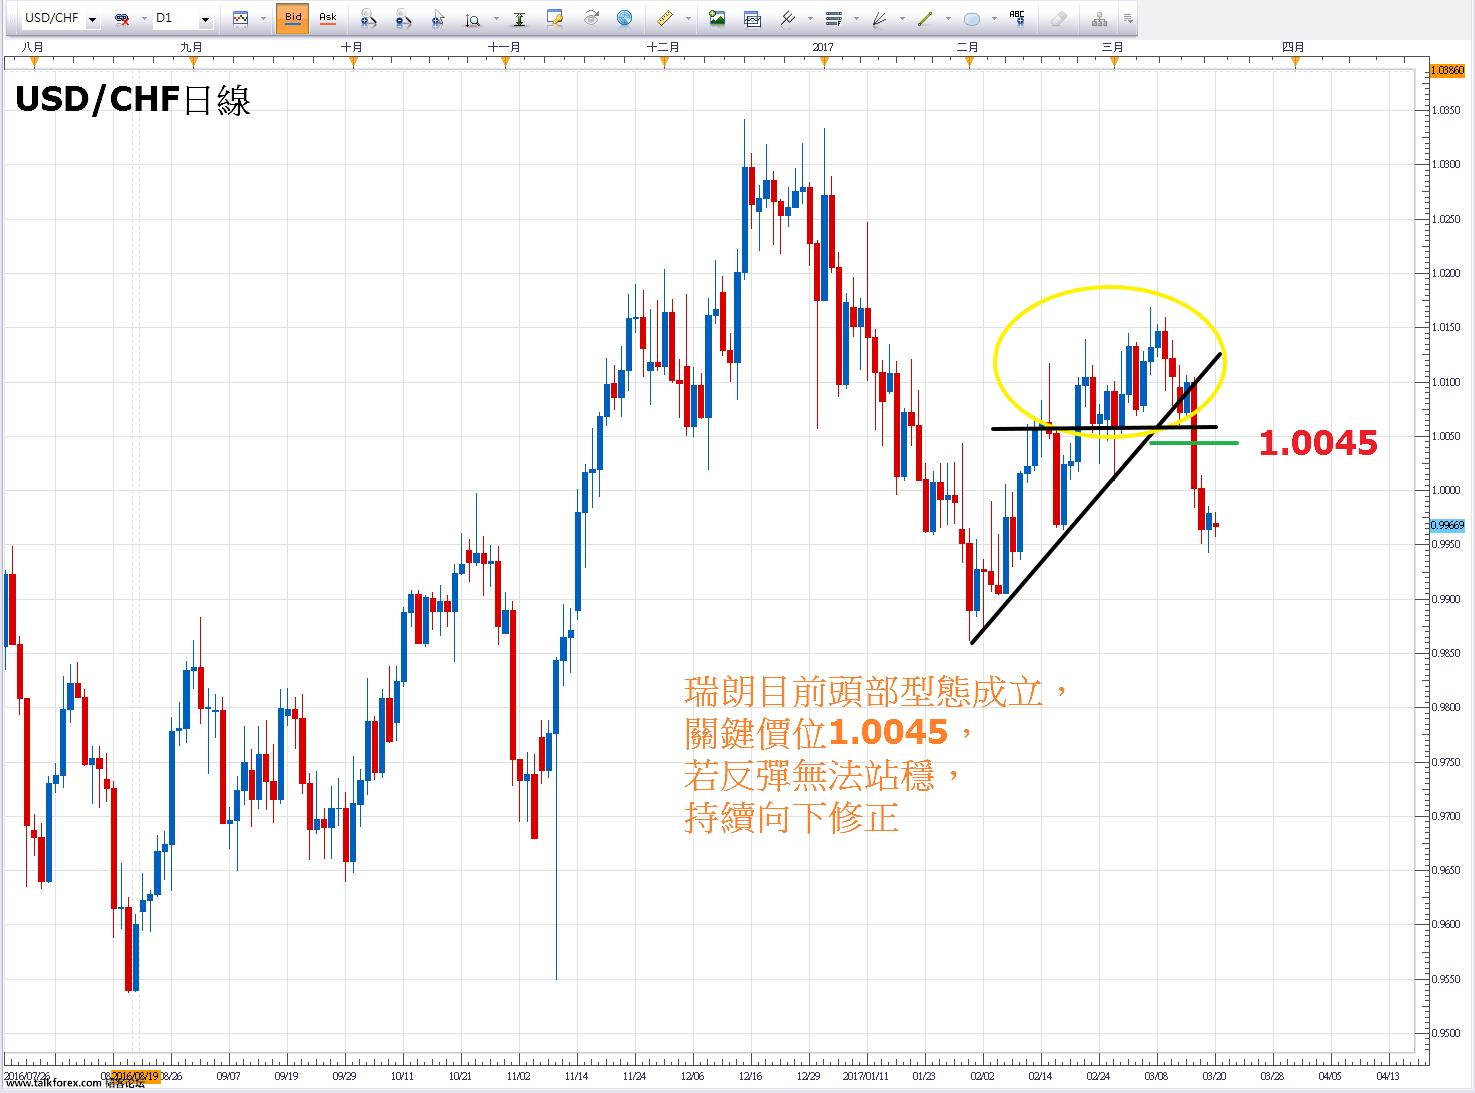Expand the vertical zoom dropdown arrow
Screen dimensions: 1475x1093
click(496, 19)
